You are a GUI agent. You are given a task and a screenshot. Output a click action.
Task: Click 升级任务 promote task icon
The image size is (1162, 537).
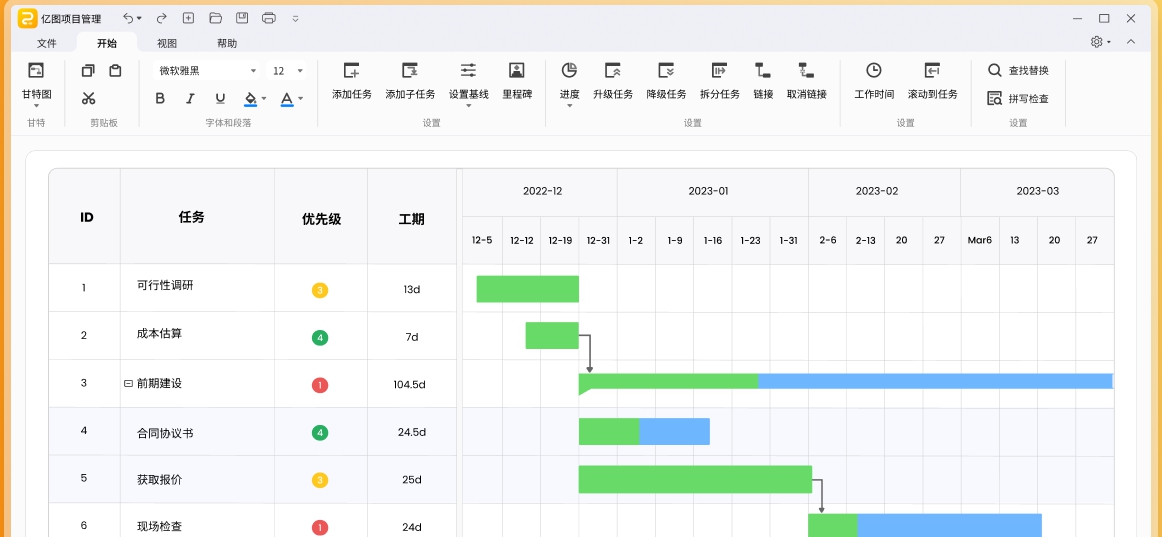(x=612, y=71)
